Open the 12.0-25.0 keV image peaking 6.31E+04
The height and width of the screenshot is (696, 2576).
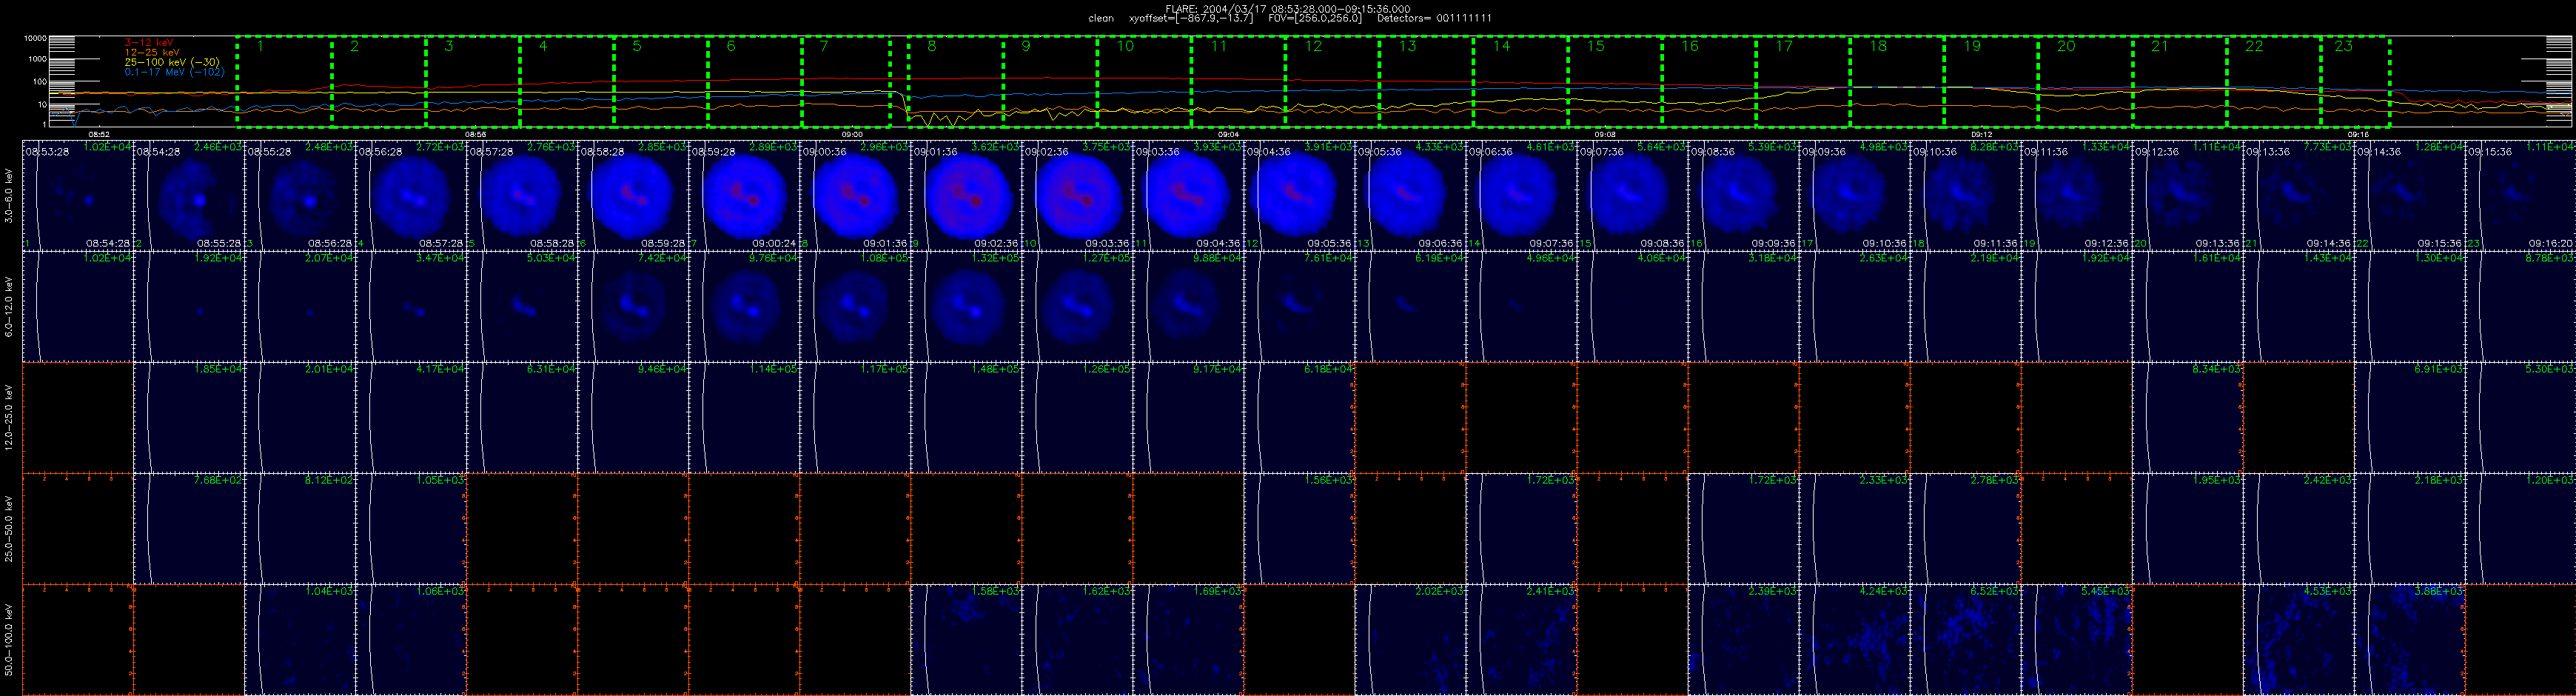tap(523, 417)
